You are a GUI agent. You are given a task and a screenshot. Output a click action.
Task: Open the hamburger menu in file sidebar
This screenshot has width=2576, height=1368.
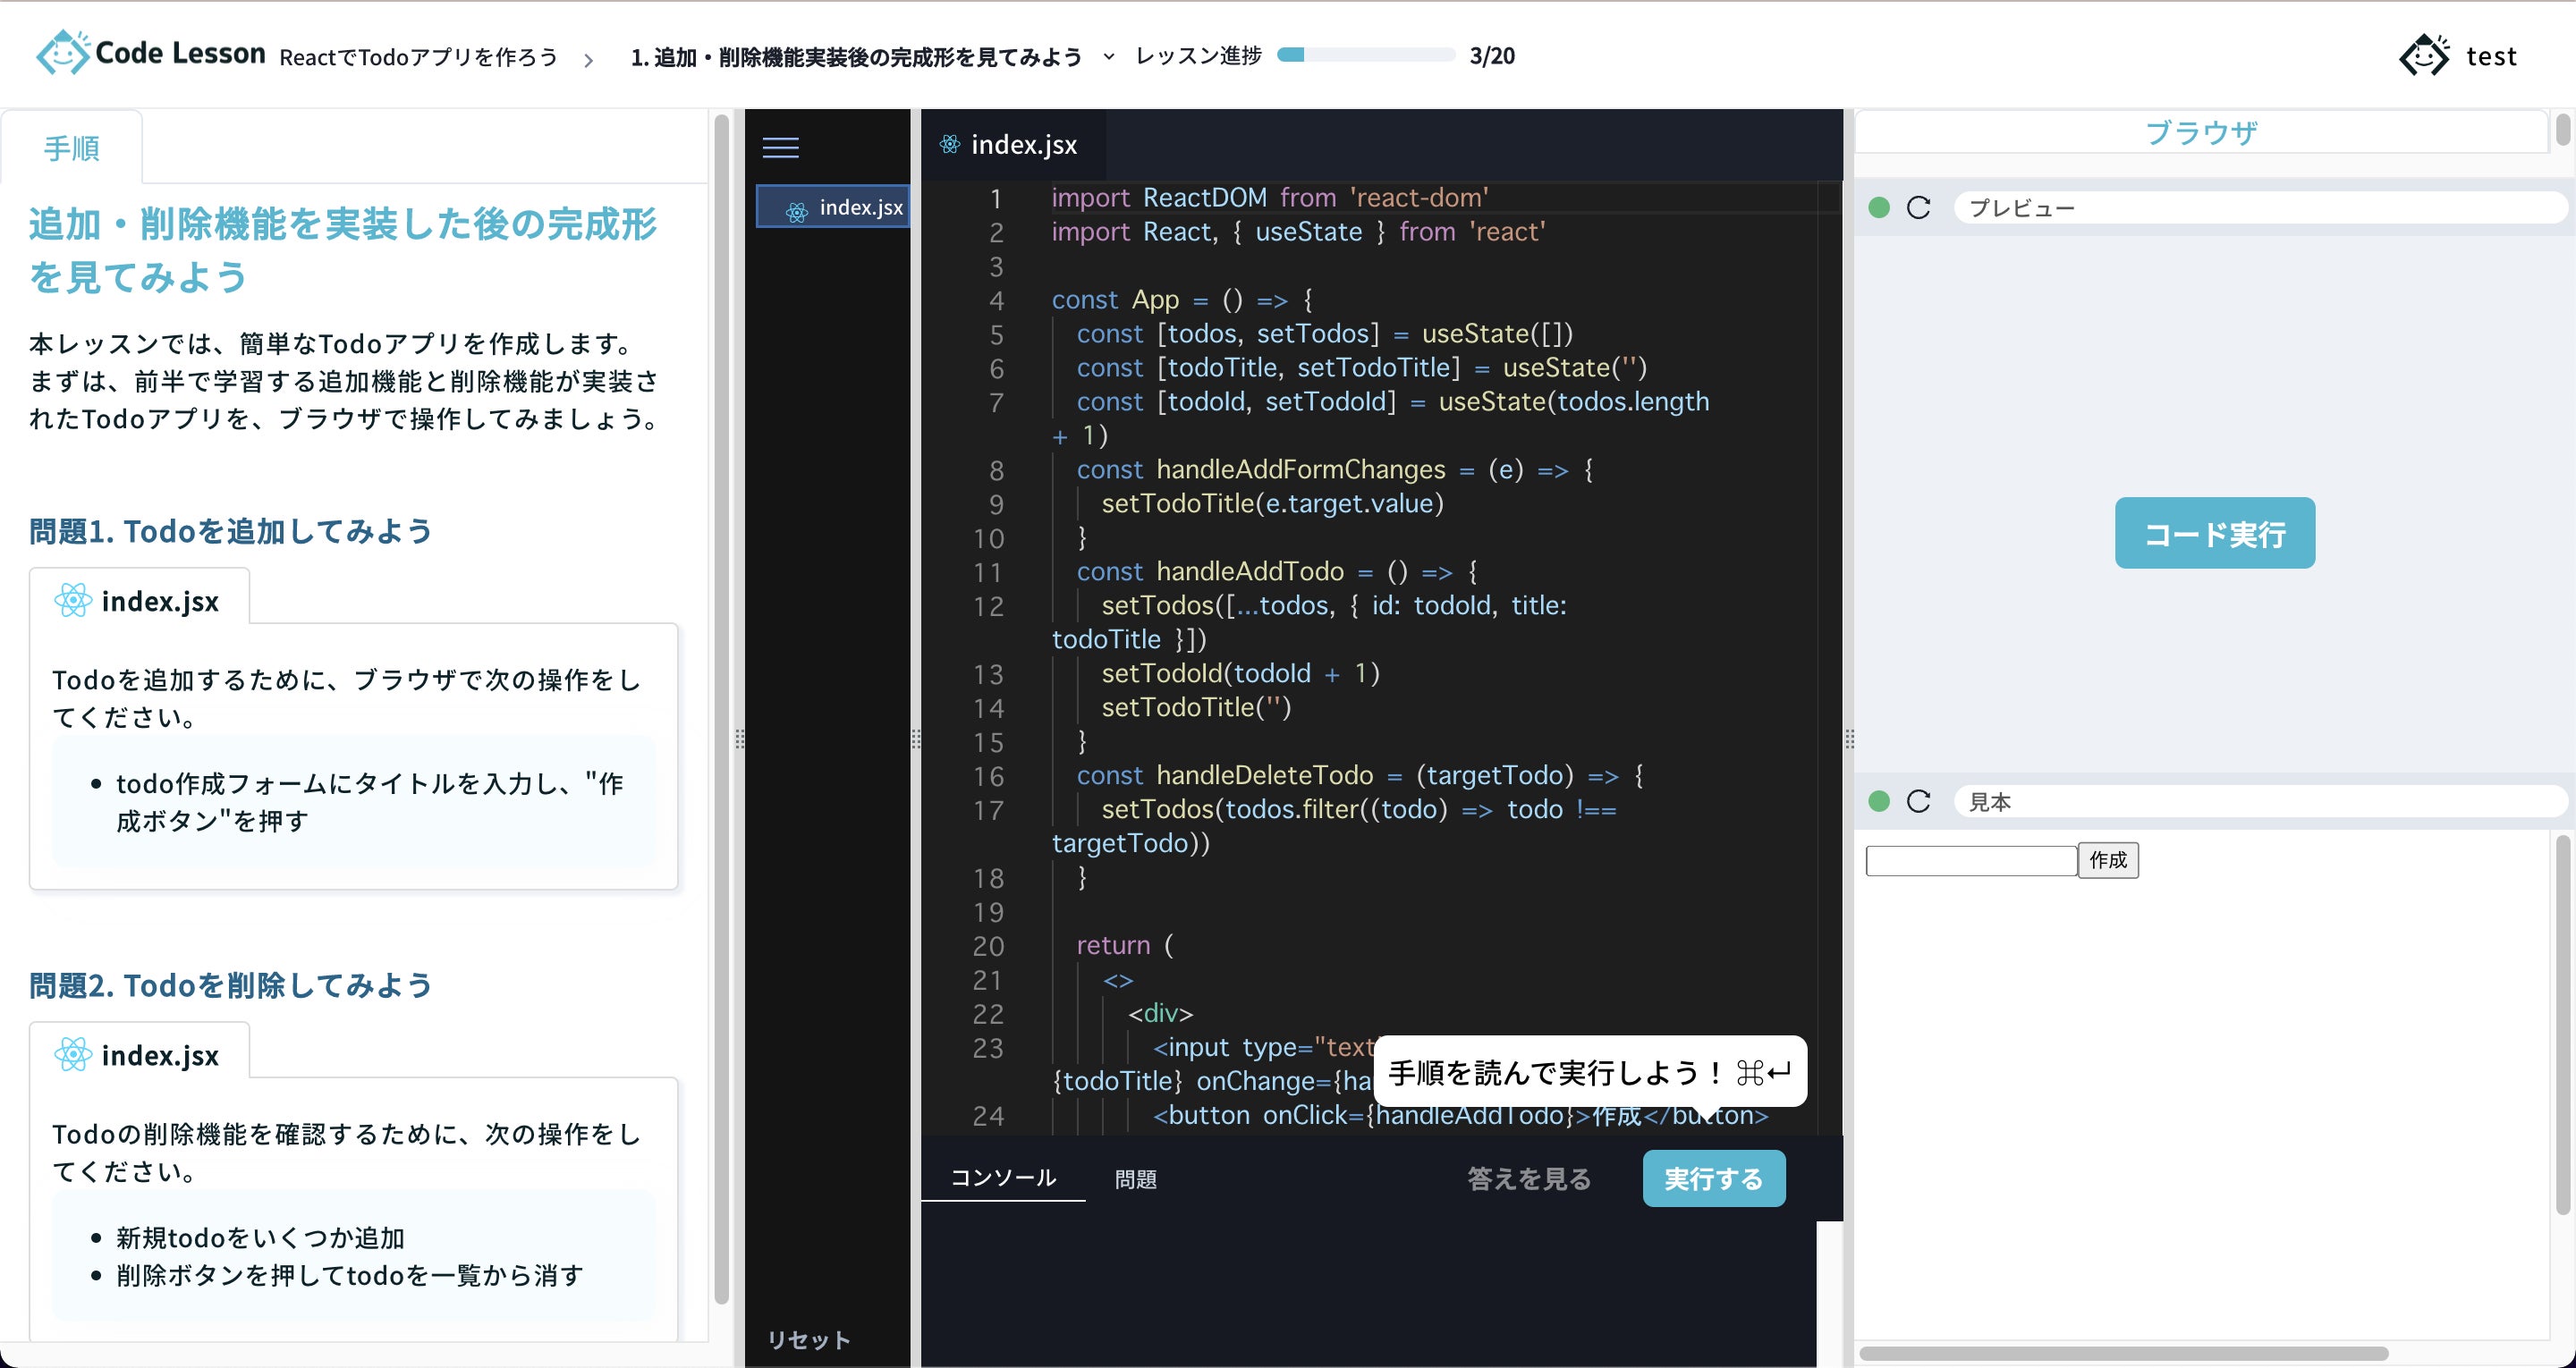point(780,148)
